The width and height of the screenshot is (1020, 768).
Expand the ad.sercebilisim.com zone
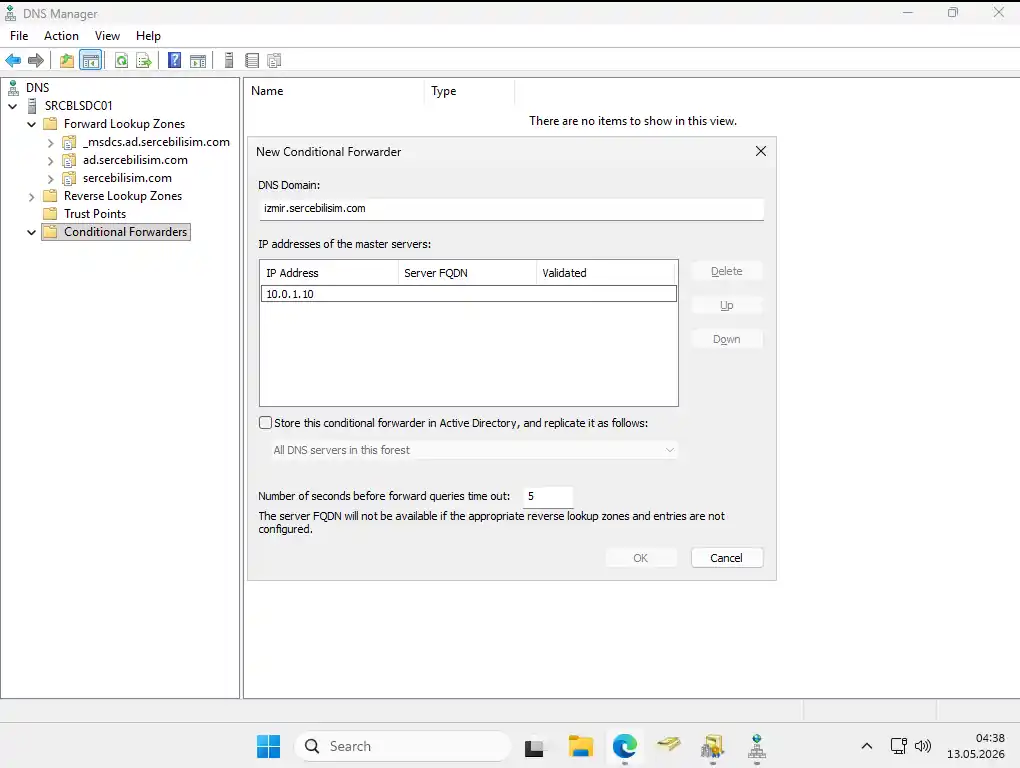pos(50,160)
